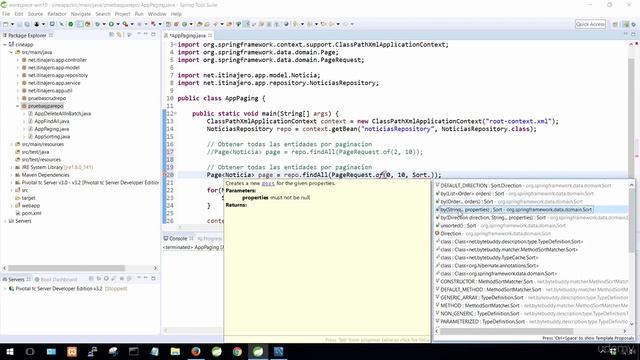This screenshot has width=640, height=360.
Task: Click the Run External Tools toolbar icon
Action: [125, 24]
